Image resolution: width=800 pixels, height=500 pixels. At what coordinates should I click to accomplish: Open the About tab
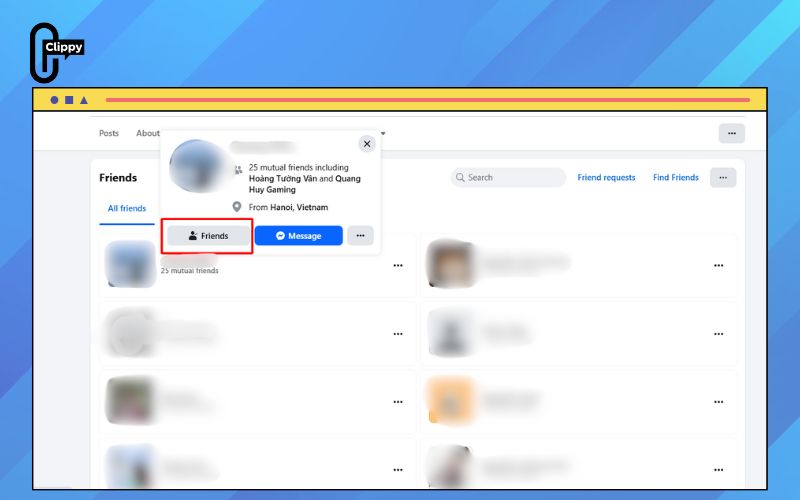(147, 133)
